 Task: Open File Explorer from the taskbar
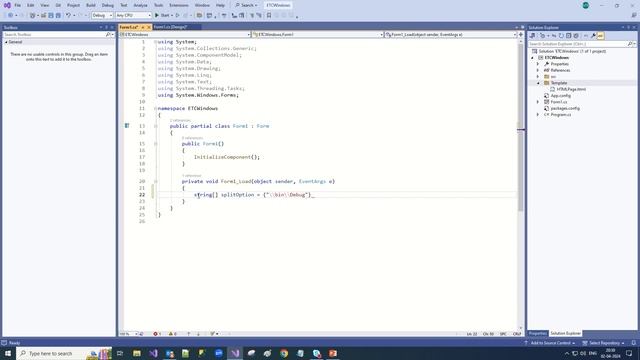pyautogui.click(x=137, y=353)
